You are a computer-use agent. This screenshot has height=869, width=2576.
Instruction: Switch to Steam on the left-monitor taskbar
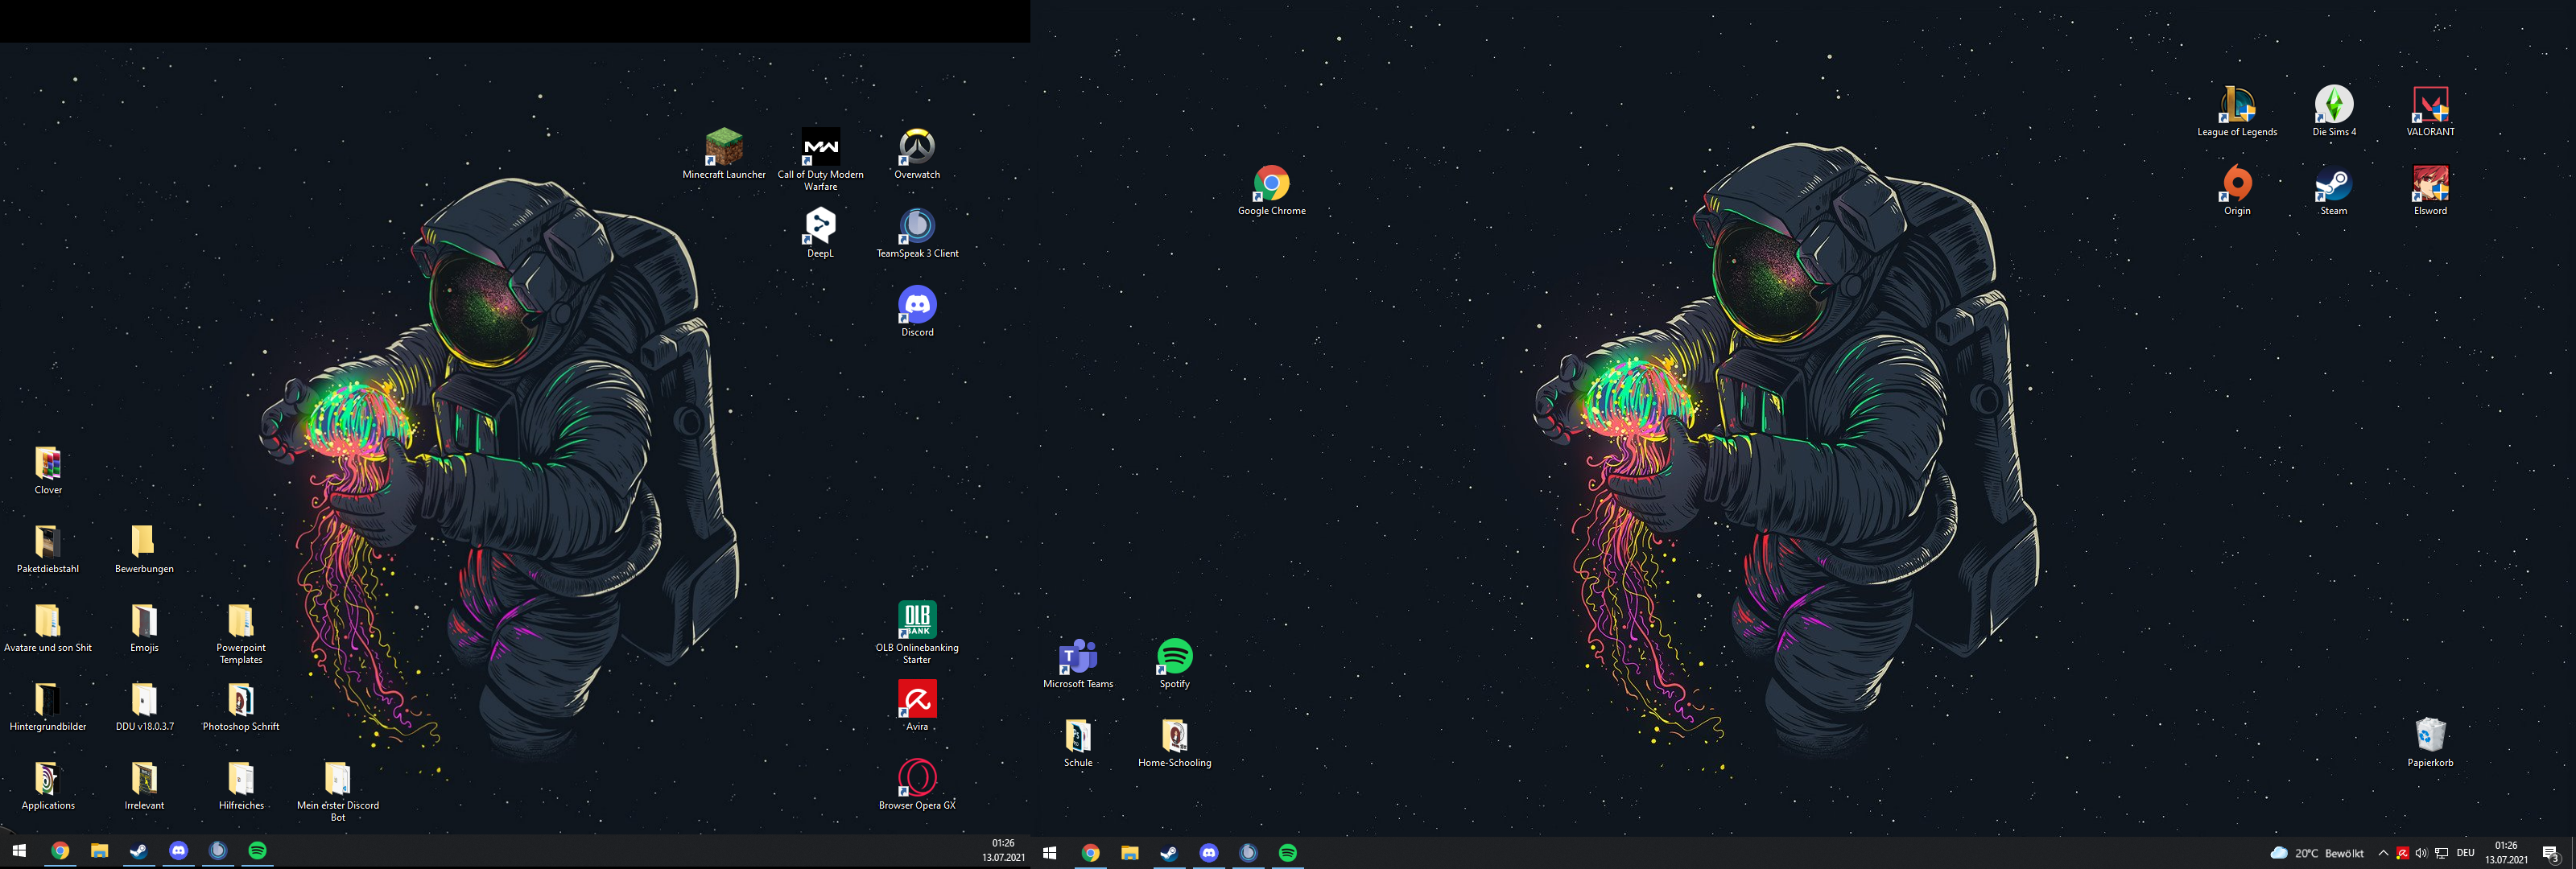(x=139, y=851)
